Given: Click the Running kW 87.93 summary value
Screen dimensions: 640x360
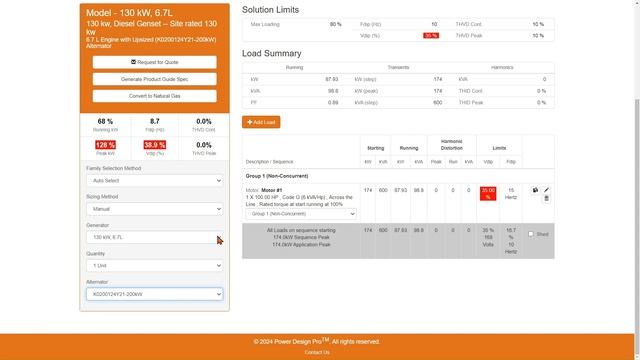Looking at the screenshot, I should [332, 79].
